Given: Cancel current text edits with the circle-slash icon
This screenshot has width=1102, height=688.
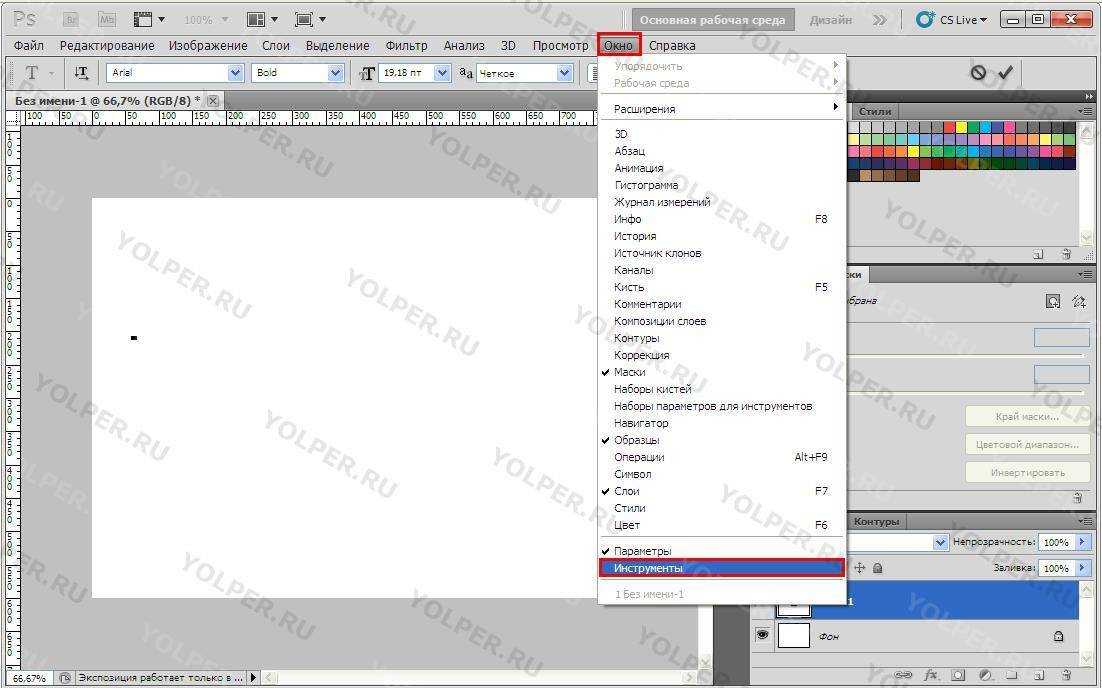Looking at the screenshot, I should 978,72.
